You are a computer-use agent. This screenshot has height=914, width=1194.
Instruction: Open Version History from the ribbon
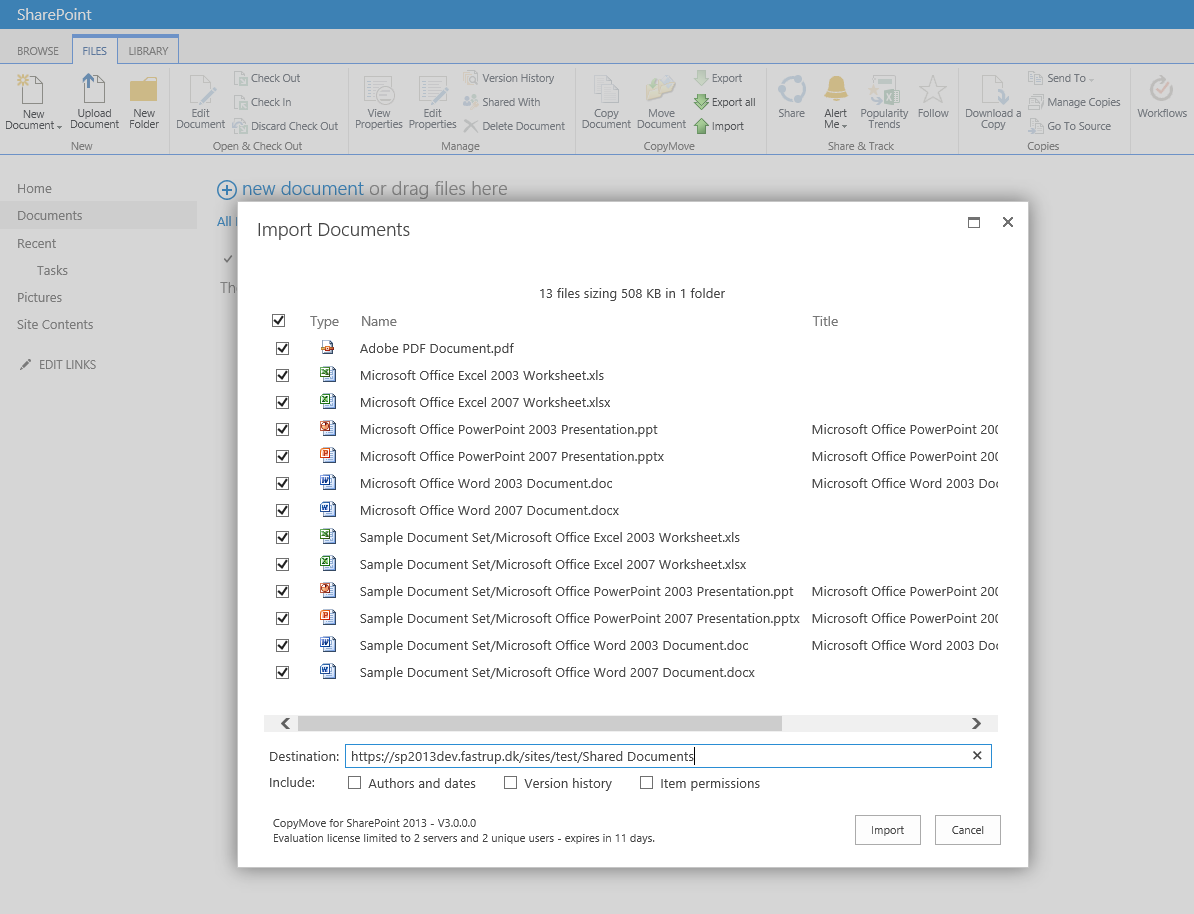click(509, 78)
